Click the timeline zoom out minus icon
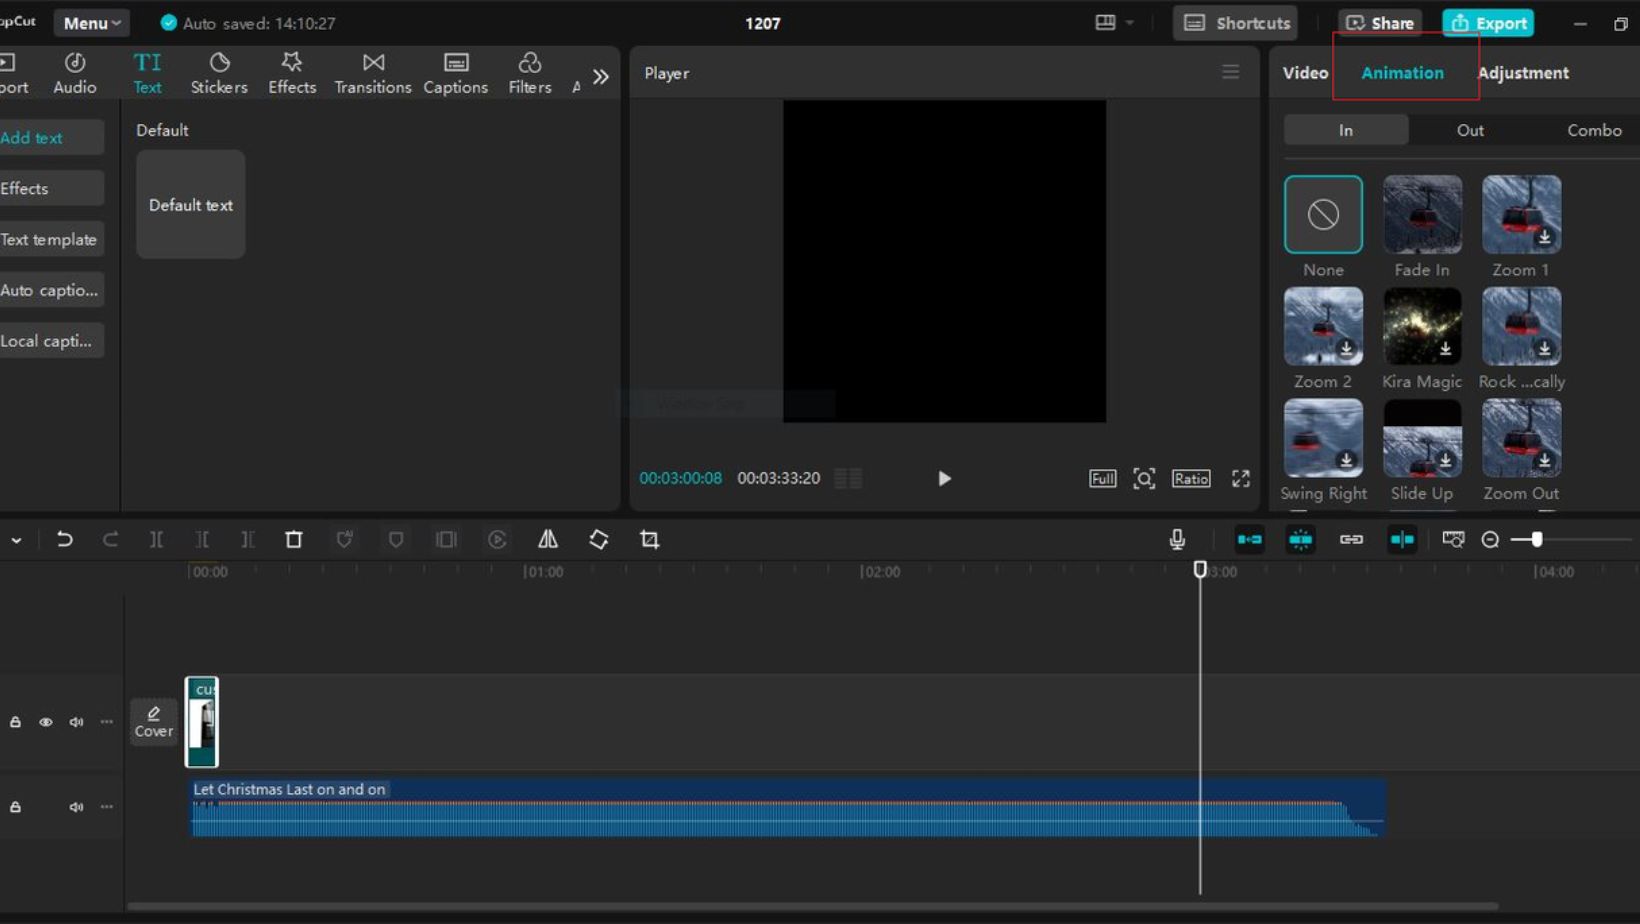1640x924 pixels. click(x=1490, y=540)
